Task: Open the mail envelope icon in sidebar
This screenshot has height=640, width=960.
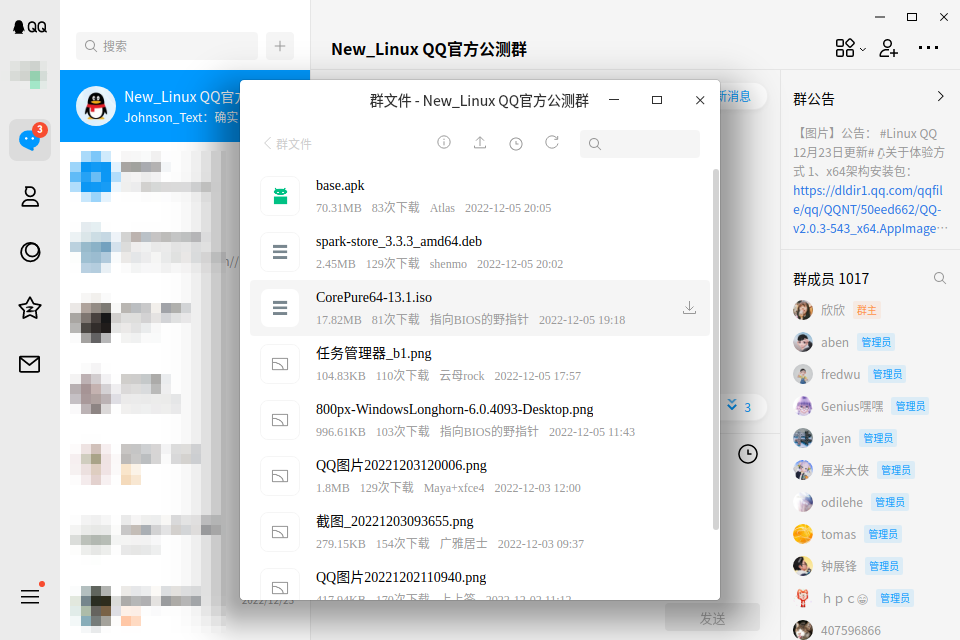Action: tap(29, 364)
